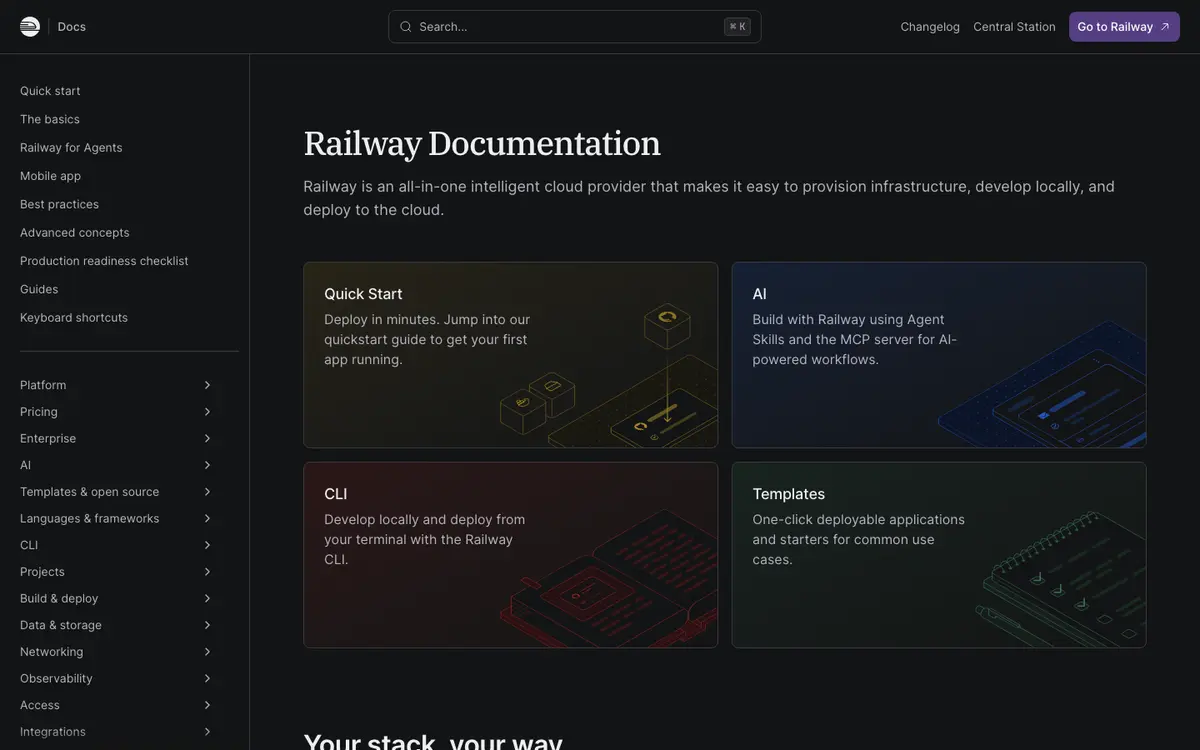Go to Railway for Agents
The width and height of the screenshot is (1200, 750).
tap(71, 148)
